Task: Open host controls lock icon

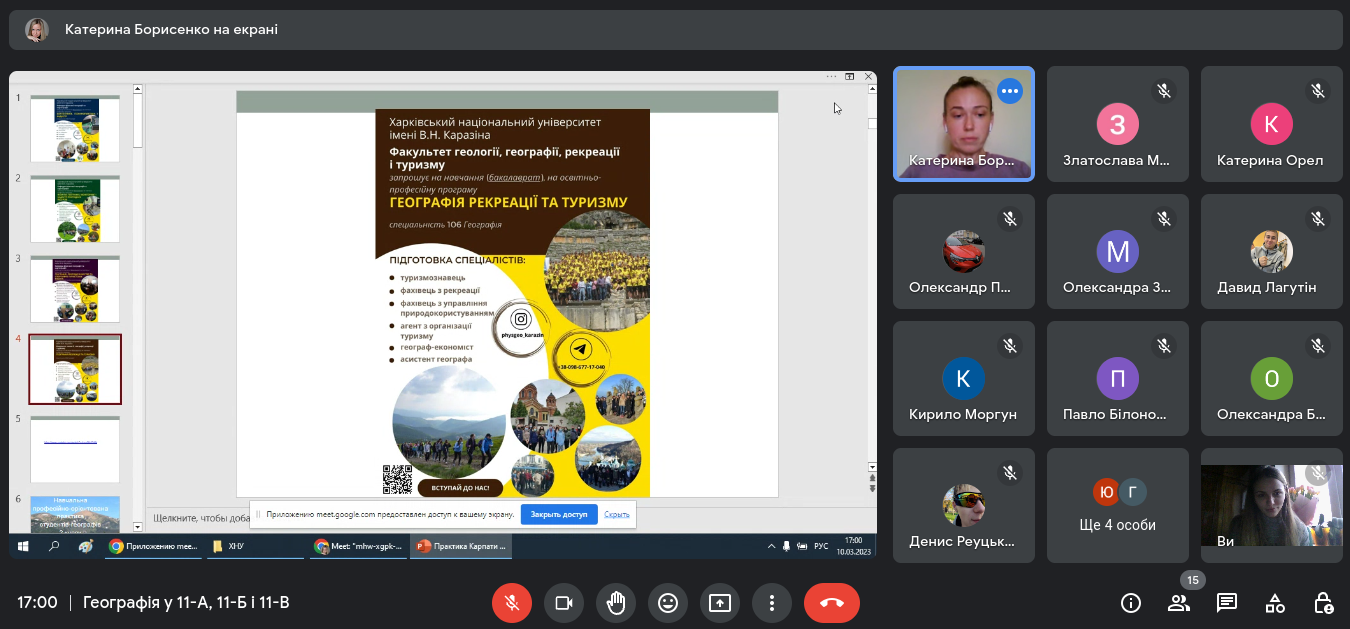Action: [x=1323, y=603]
